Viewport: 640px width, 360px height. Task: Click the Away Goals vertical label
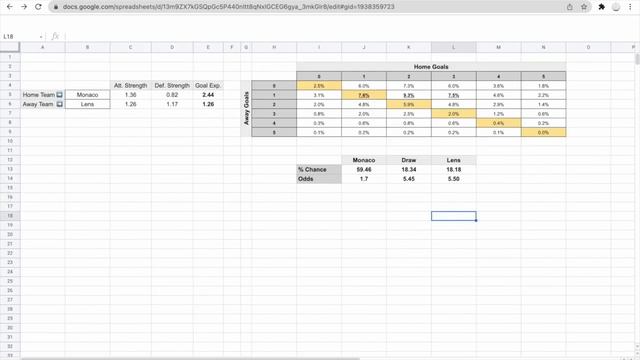point(246,108)
